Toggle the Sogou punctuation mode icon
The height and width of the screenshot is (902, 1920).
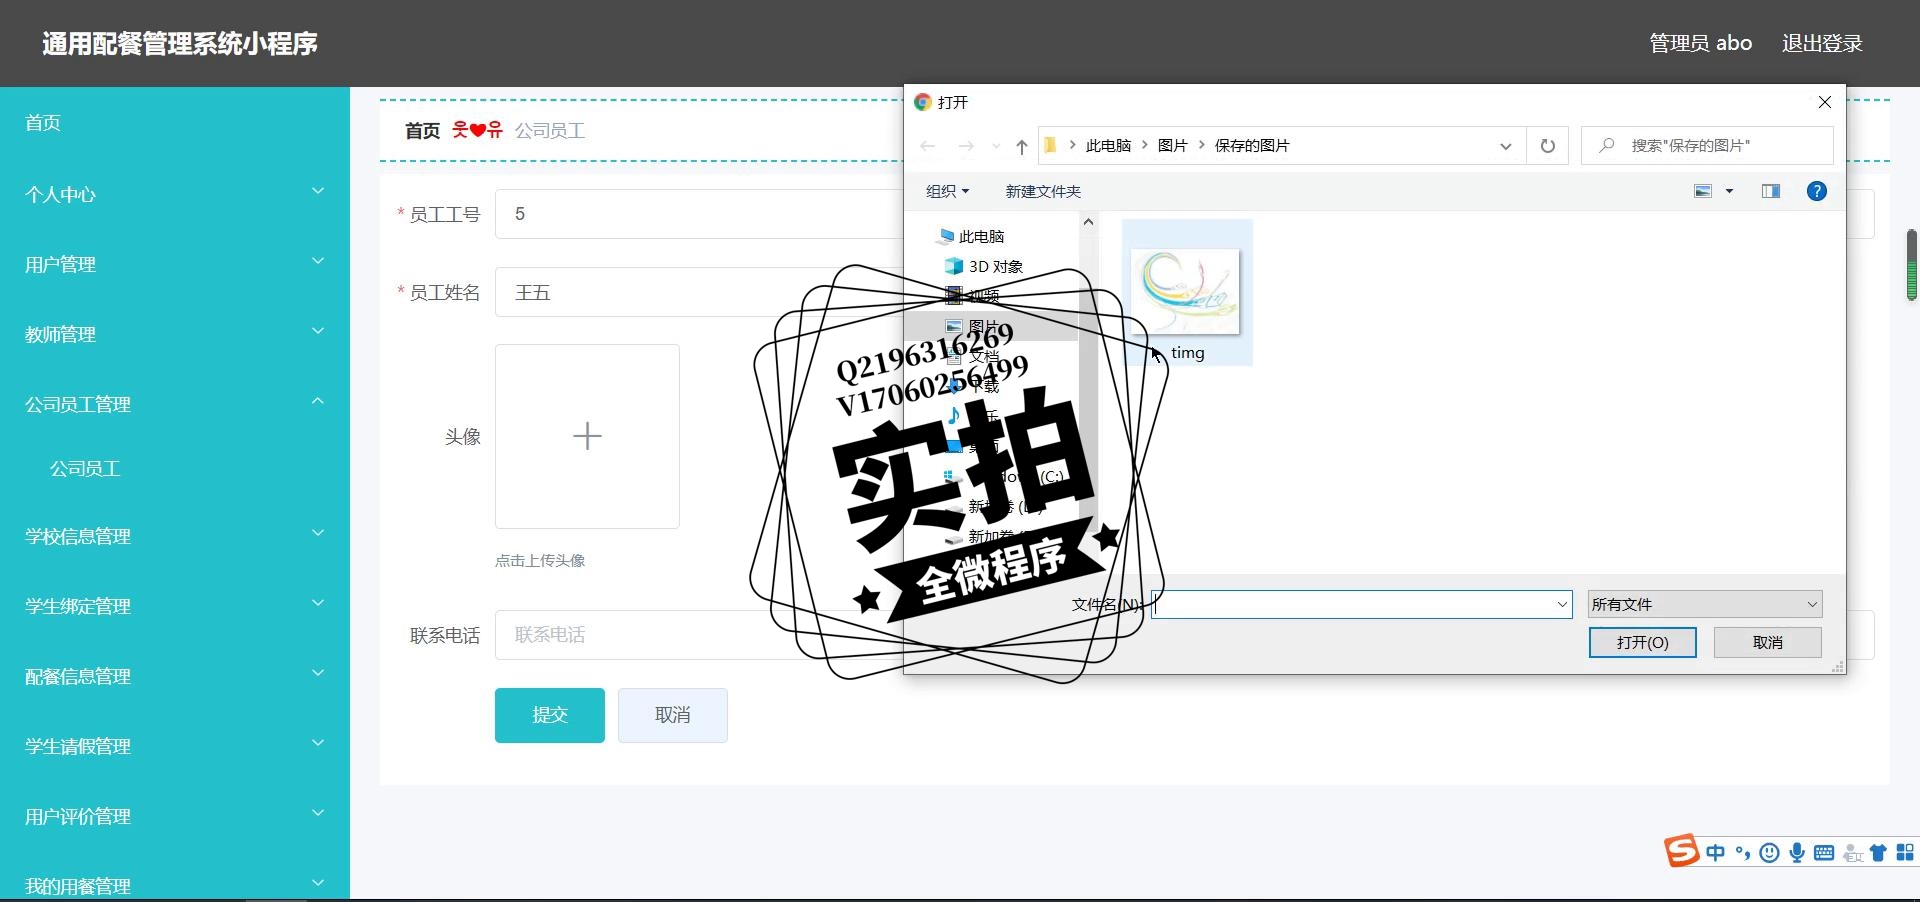coord(1743,853)
